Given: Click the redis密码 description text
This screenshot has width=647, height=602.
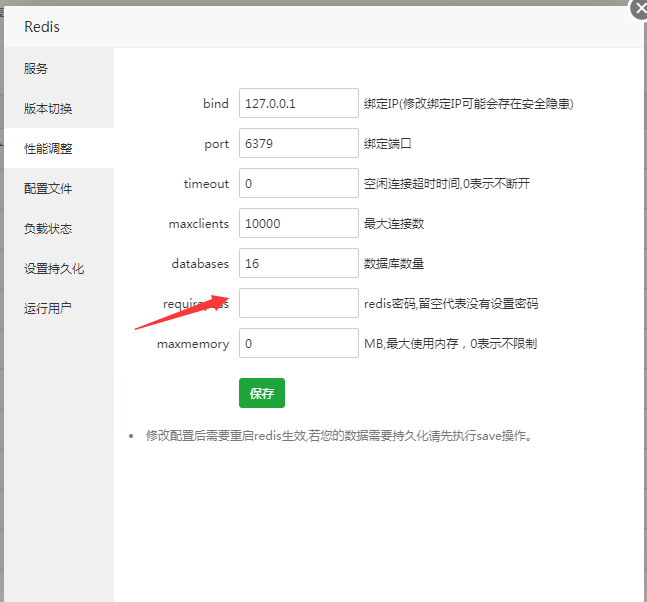Looking at the screenshot, I should tap(451, 304).
